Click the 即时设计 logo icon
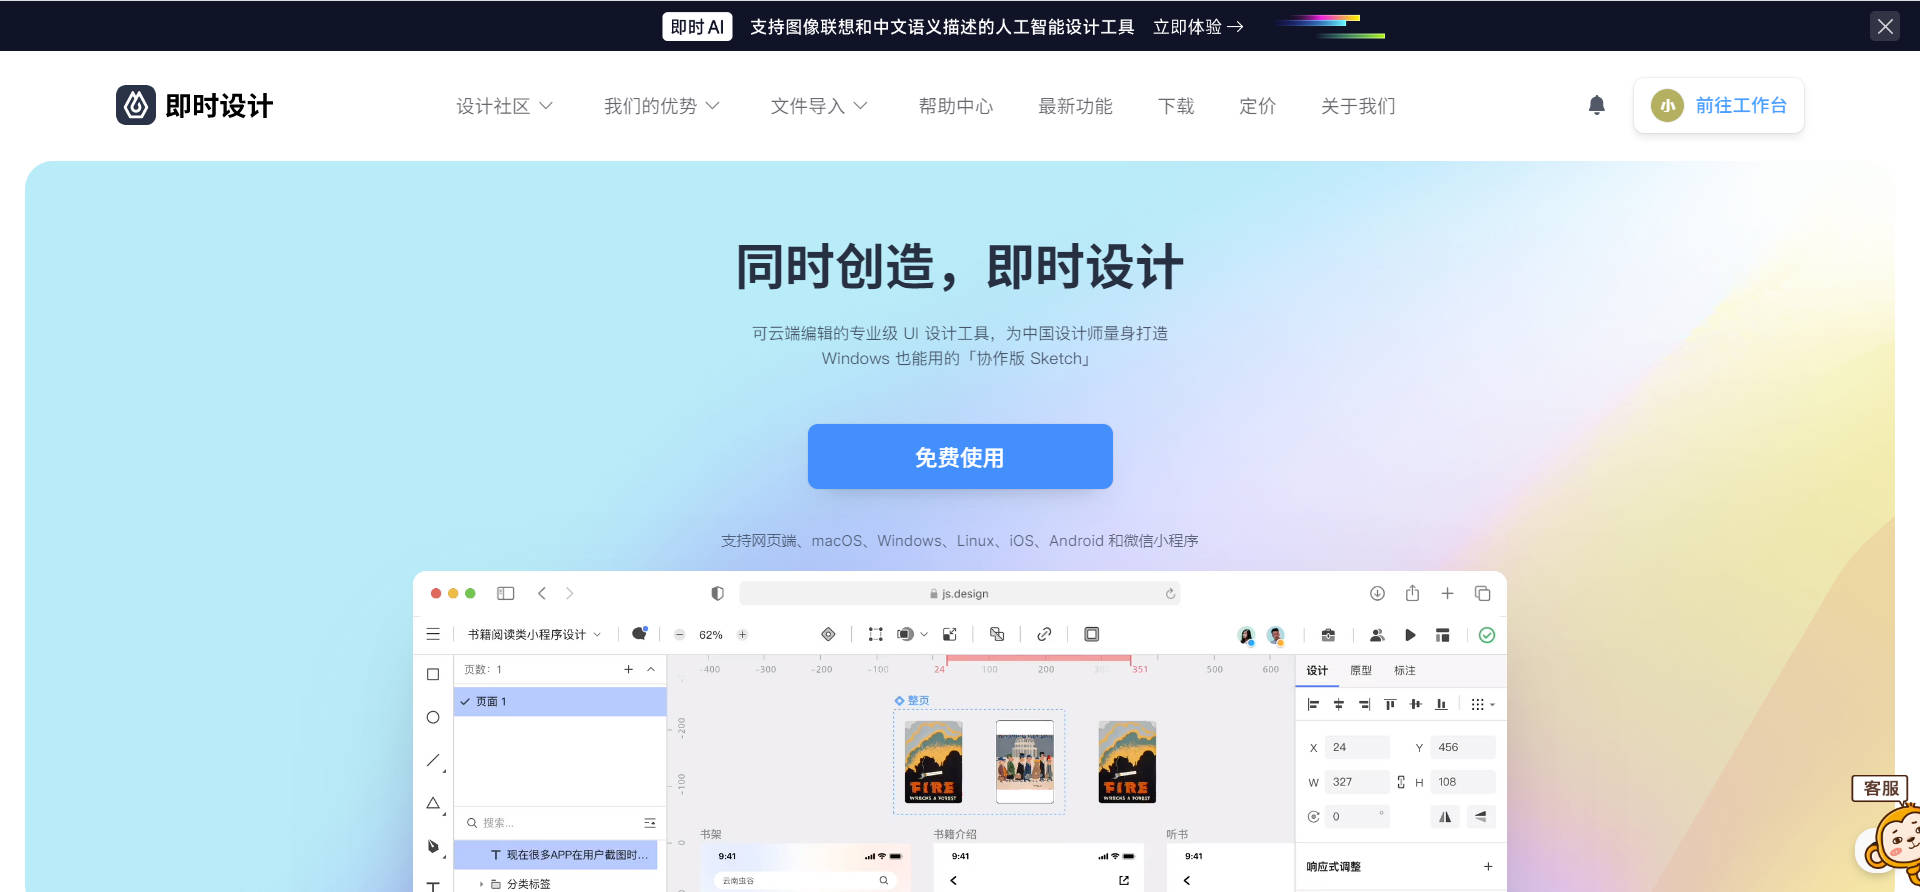Image resolution: width=1920 pixels, height=892 pixels. 136,105
